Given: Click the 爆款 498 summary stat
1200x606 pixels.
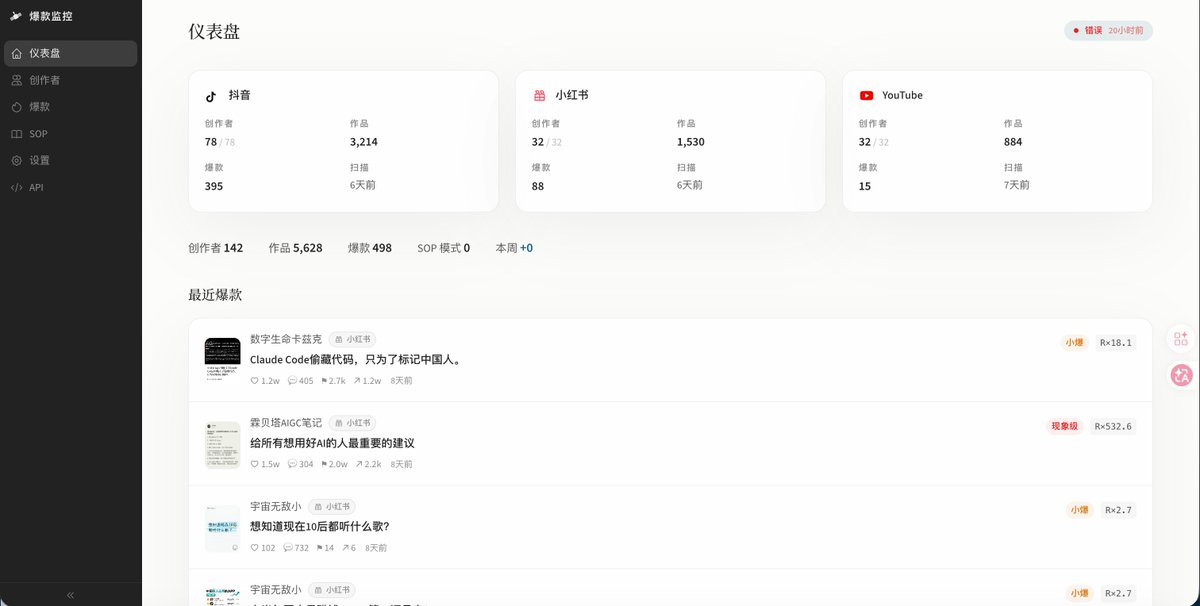Looking at the screenshot, I should tap(370, 248).
